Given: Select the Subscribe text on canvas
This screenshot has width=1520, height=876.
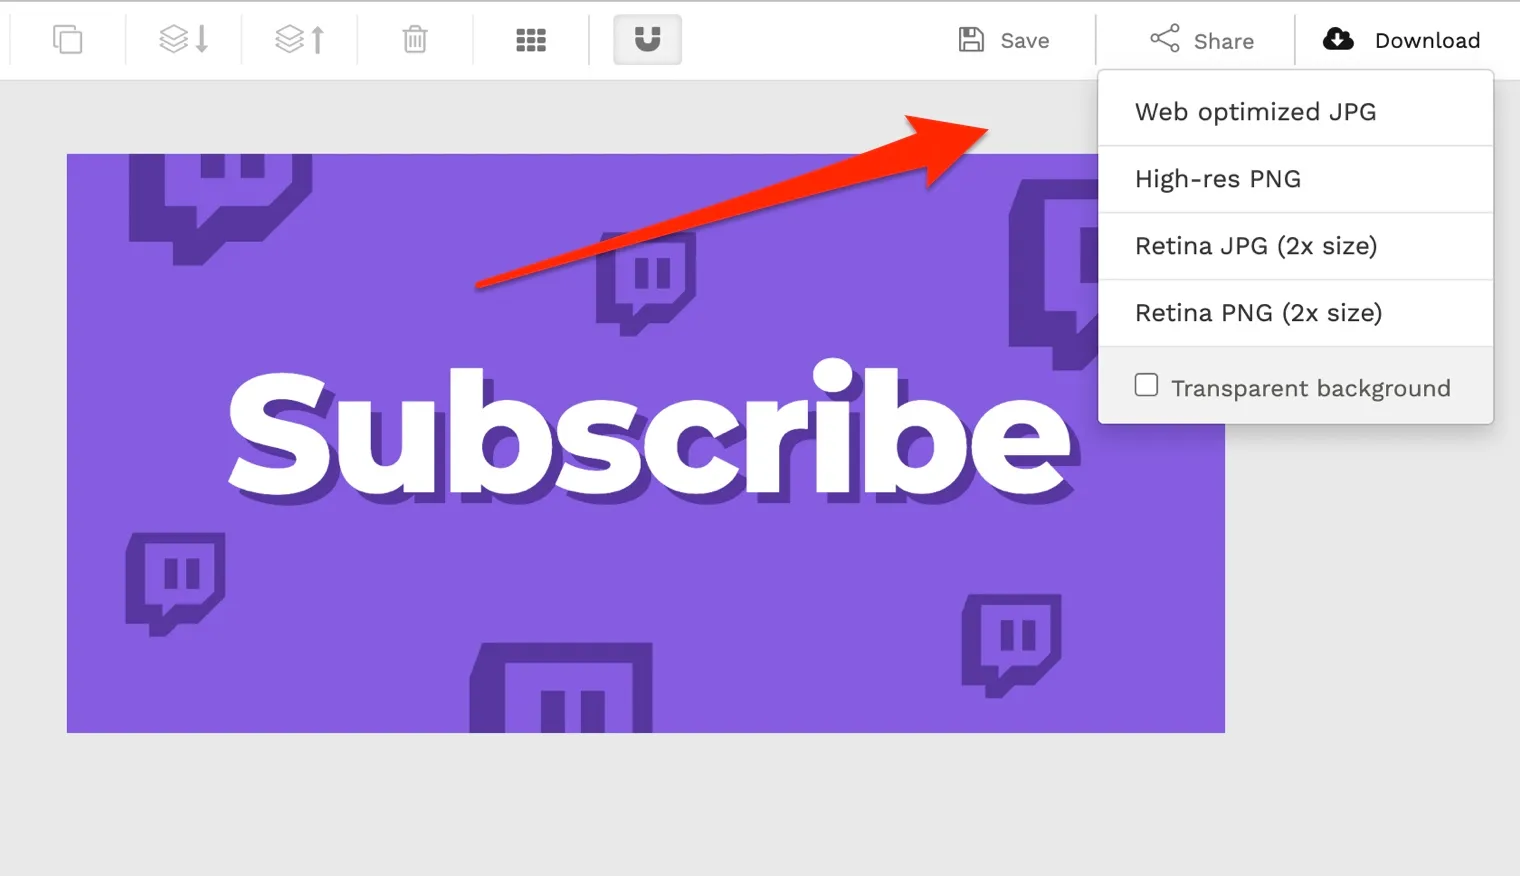Looking at the screenshot, I should [652, 430].
